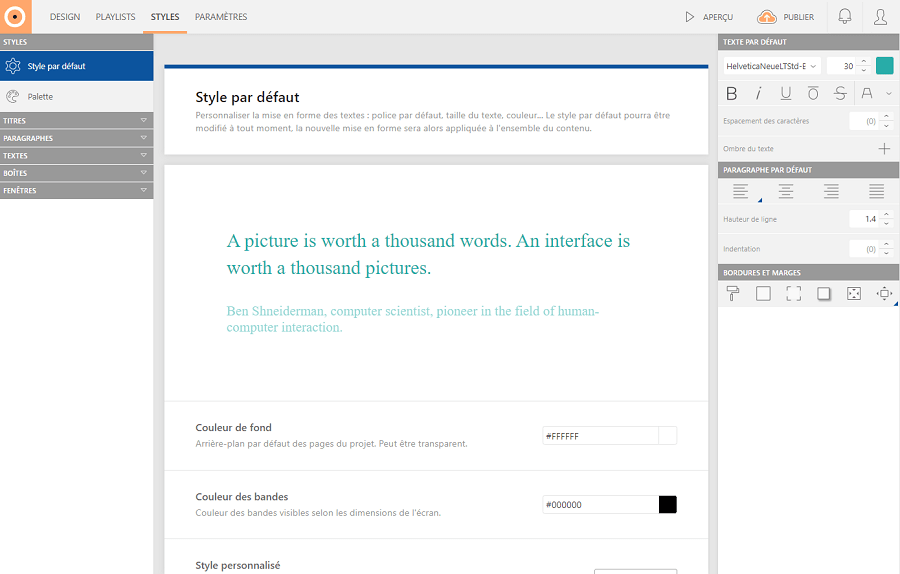The width and height of the screenshot is (900, 574).
Task: Click the solid border square icon
Action: [x=763, y=293]
